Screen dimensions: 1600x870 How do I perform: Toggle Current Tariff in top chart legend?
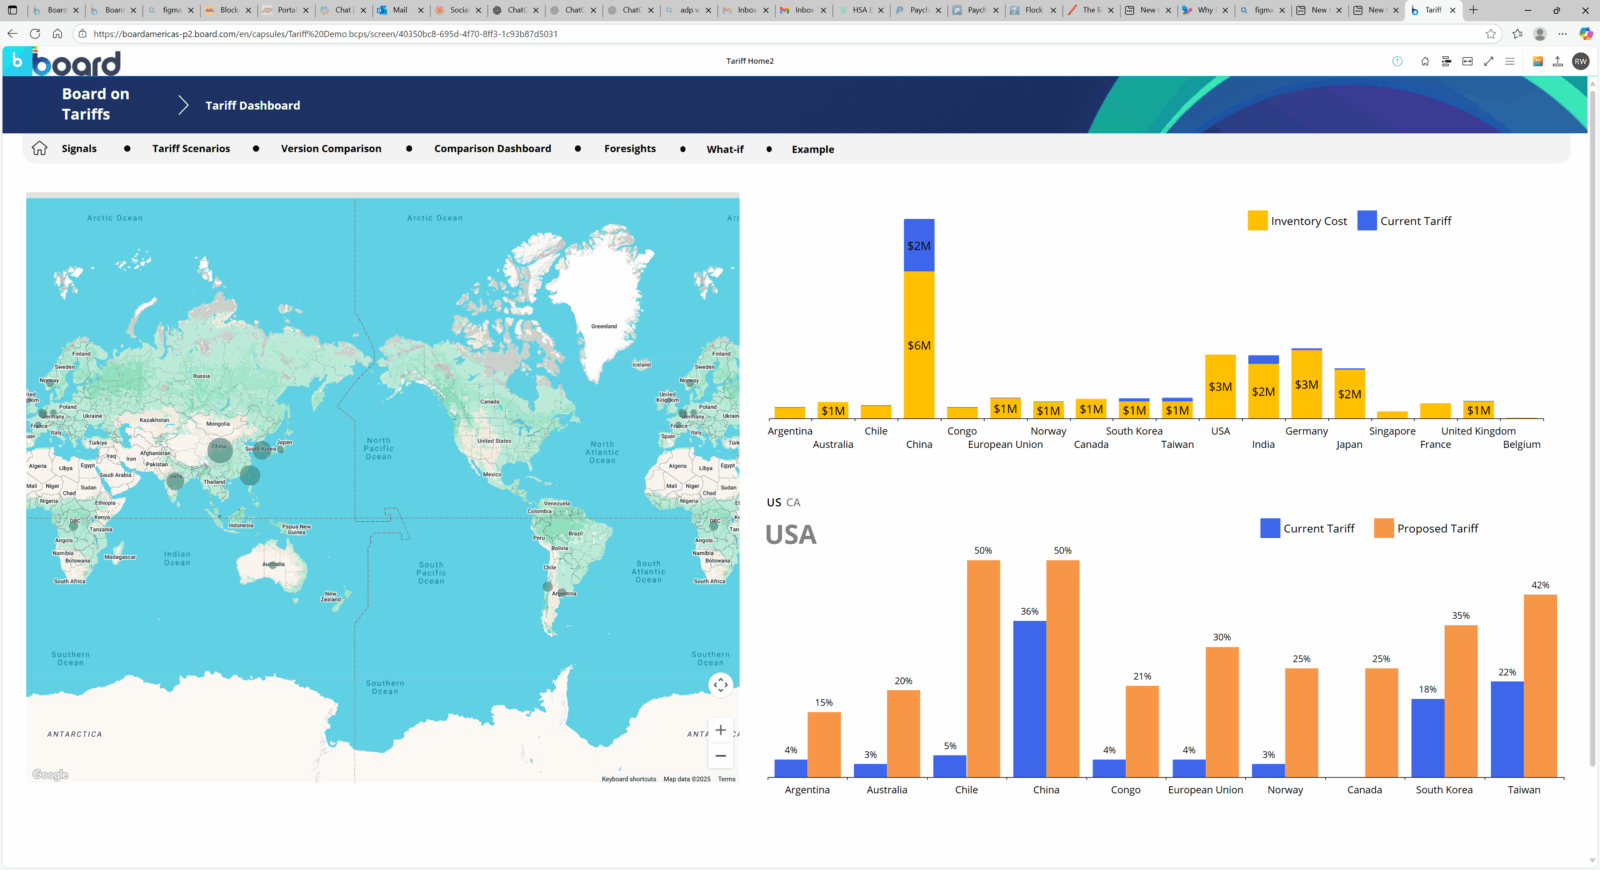[x=1405, y=221]
